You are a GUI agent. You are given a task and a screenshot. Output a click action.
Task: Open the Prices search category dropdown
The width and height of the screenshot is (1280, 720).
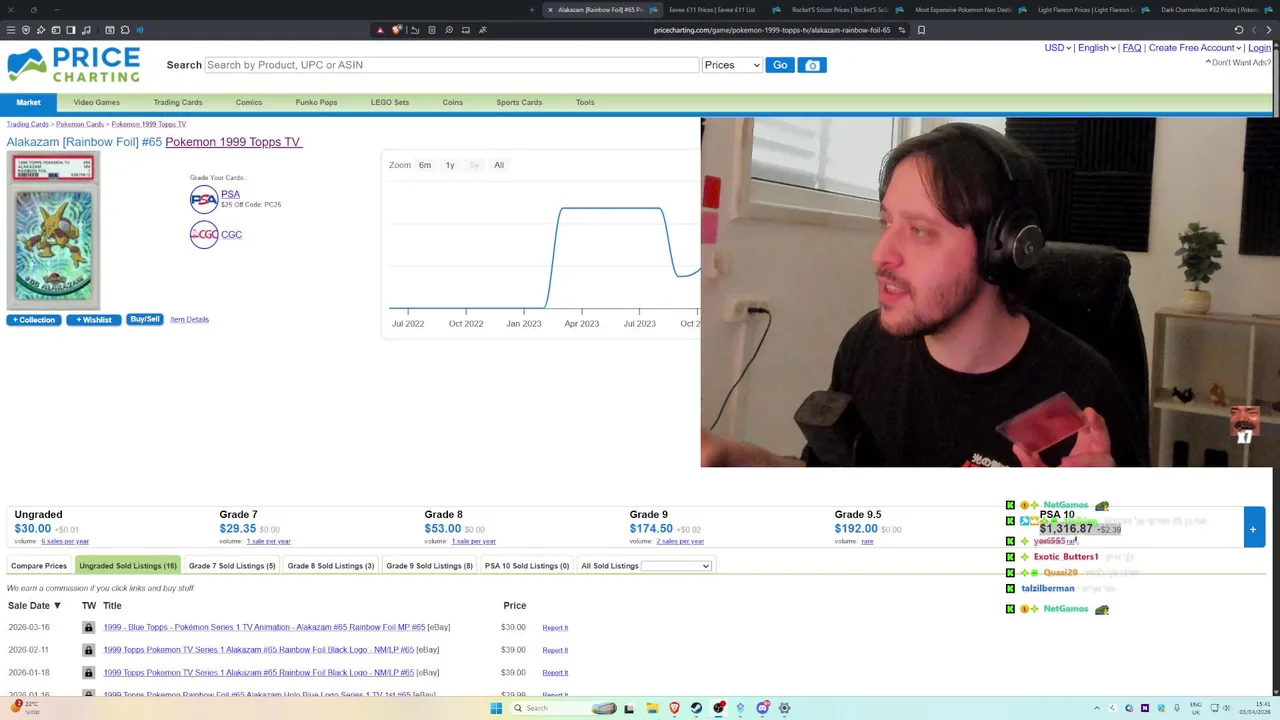(x=732, y=65)
